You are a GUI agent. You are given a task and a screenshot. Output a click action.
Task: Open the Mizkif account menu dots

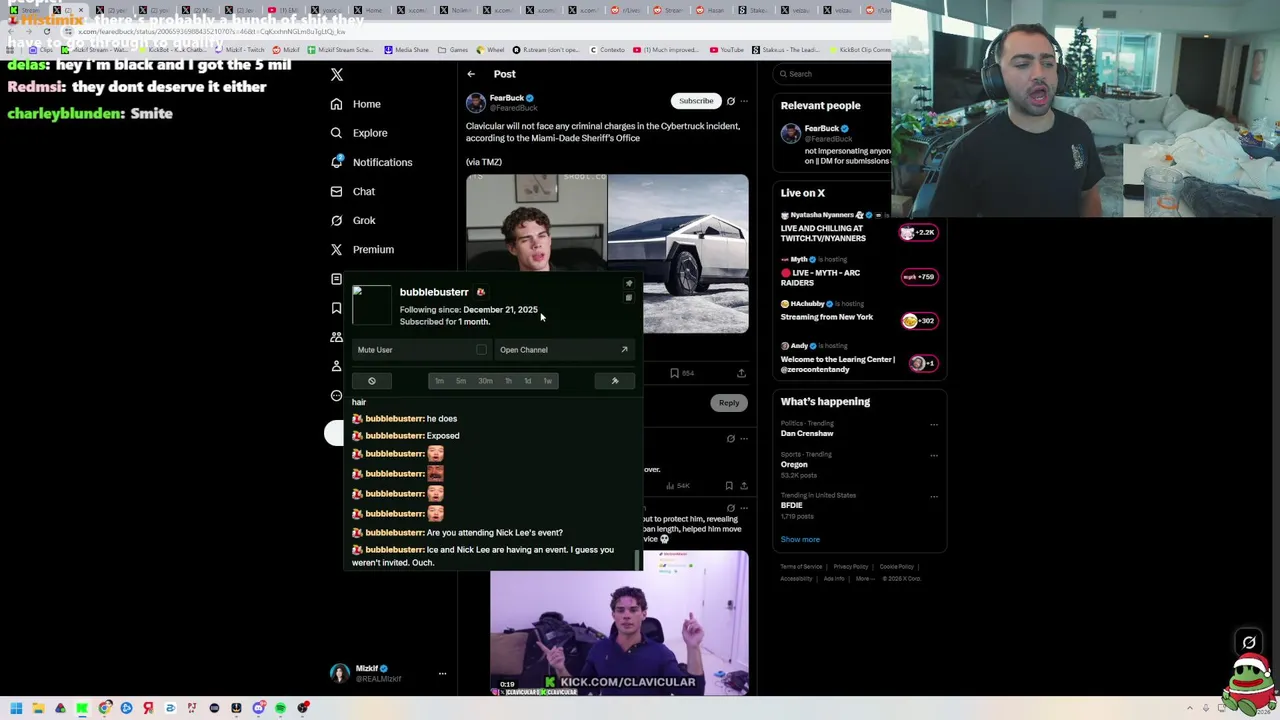pos(442,674)
